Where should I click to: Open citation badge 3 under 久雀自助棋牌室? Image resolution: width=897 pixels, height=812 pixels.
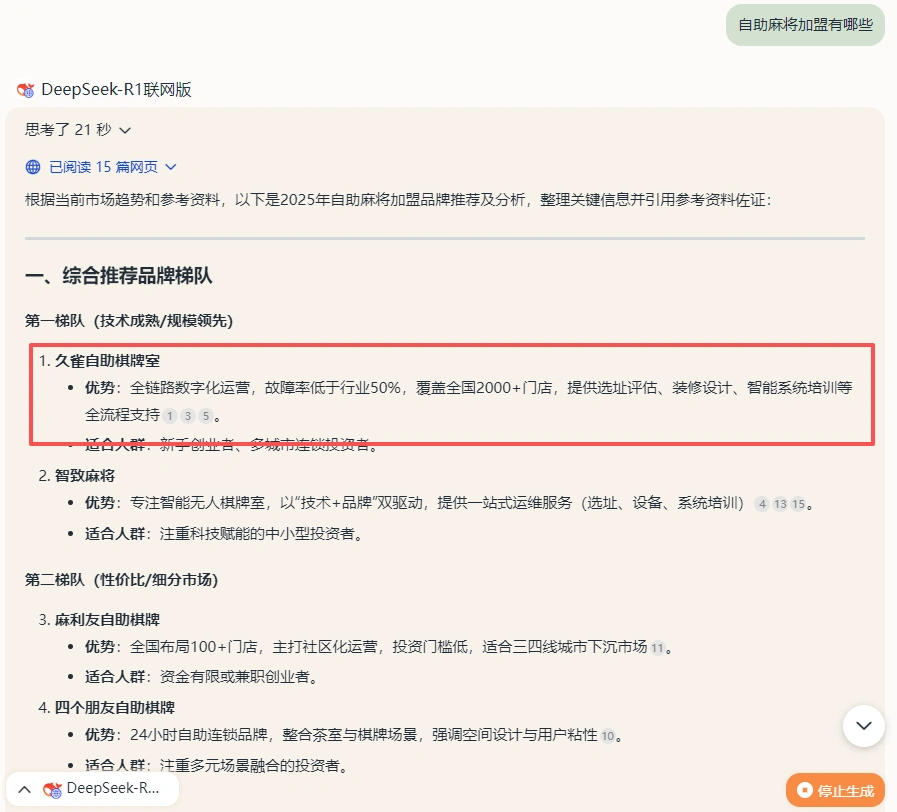(x=188, y=416)
